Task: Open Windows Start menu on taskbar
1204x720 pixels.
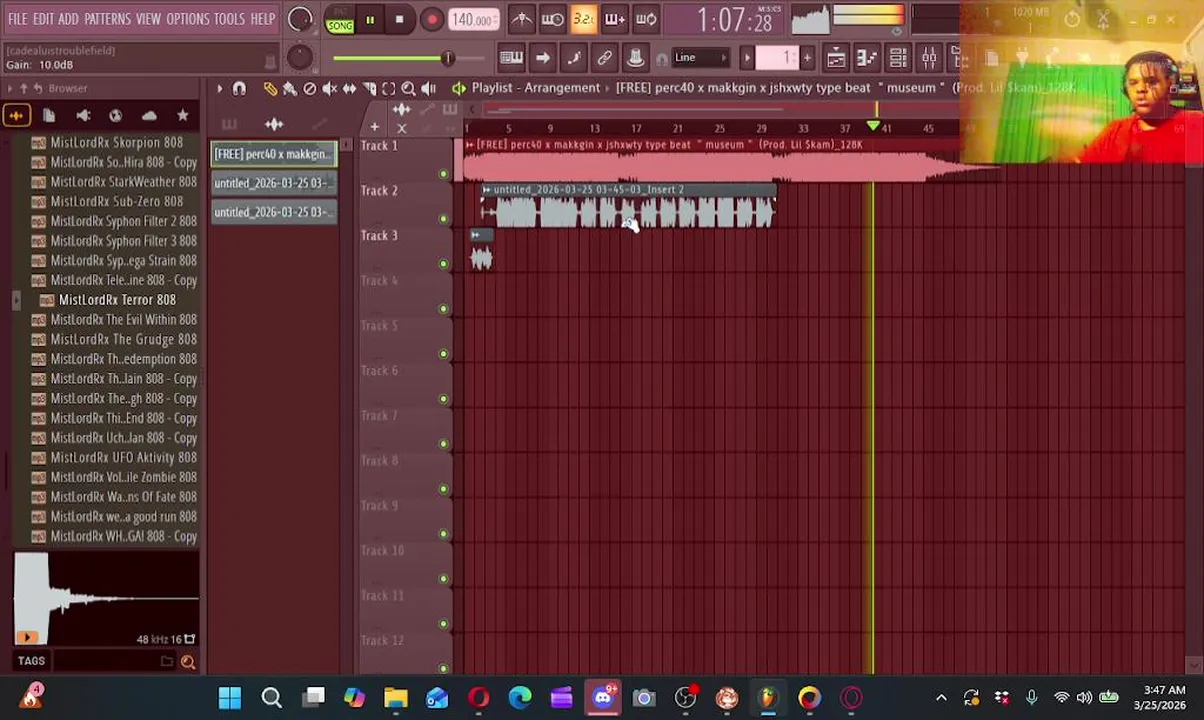Action: click(x=230, y=698)
